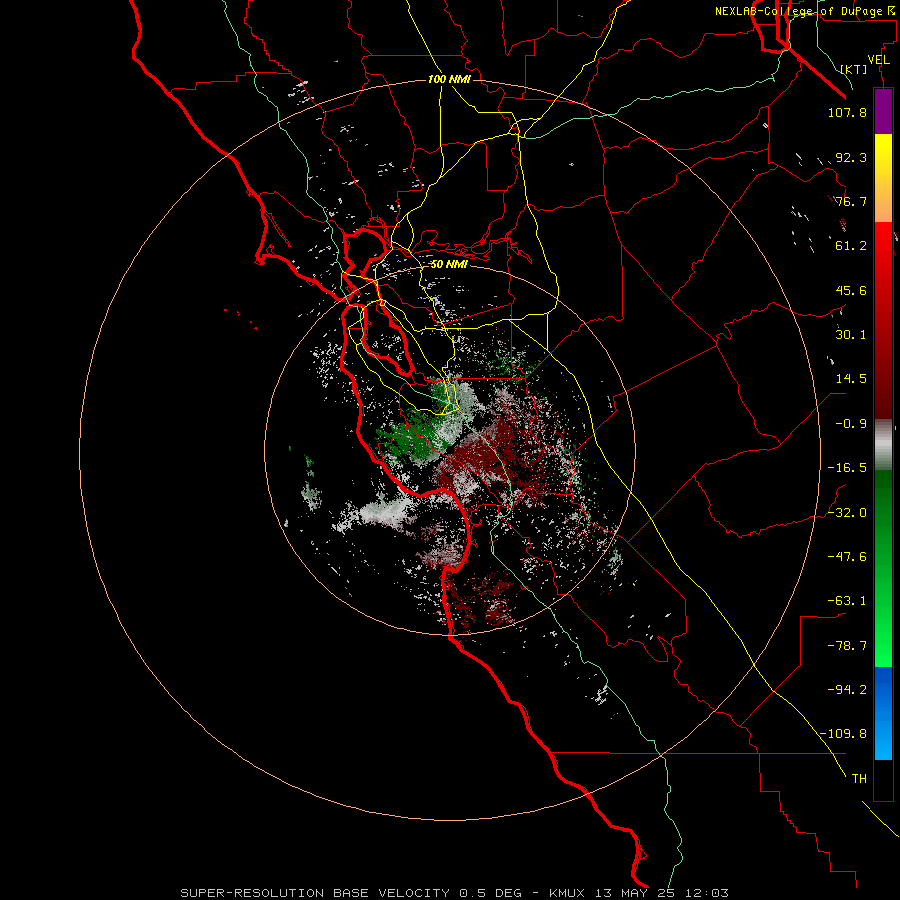Click the VEL legend heading
900x900 pixels.
(x=878, y=60)
